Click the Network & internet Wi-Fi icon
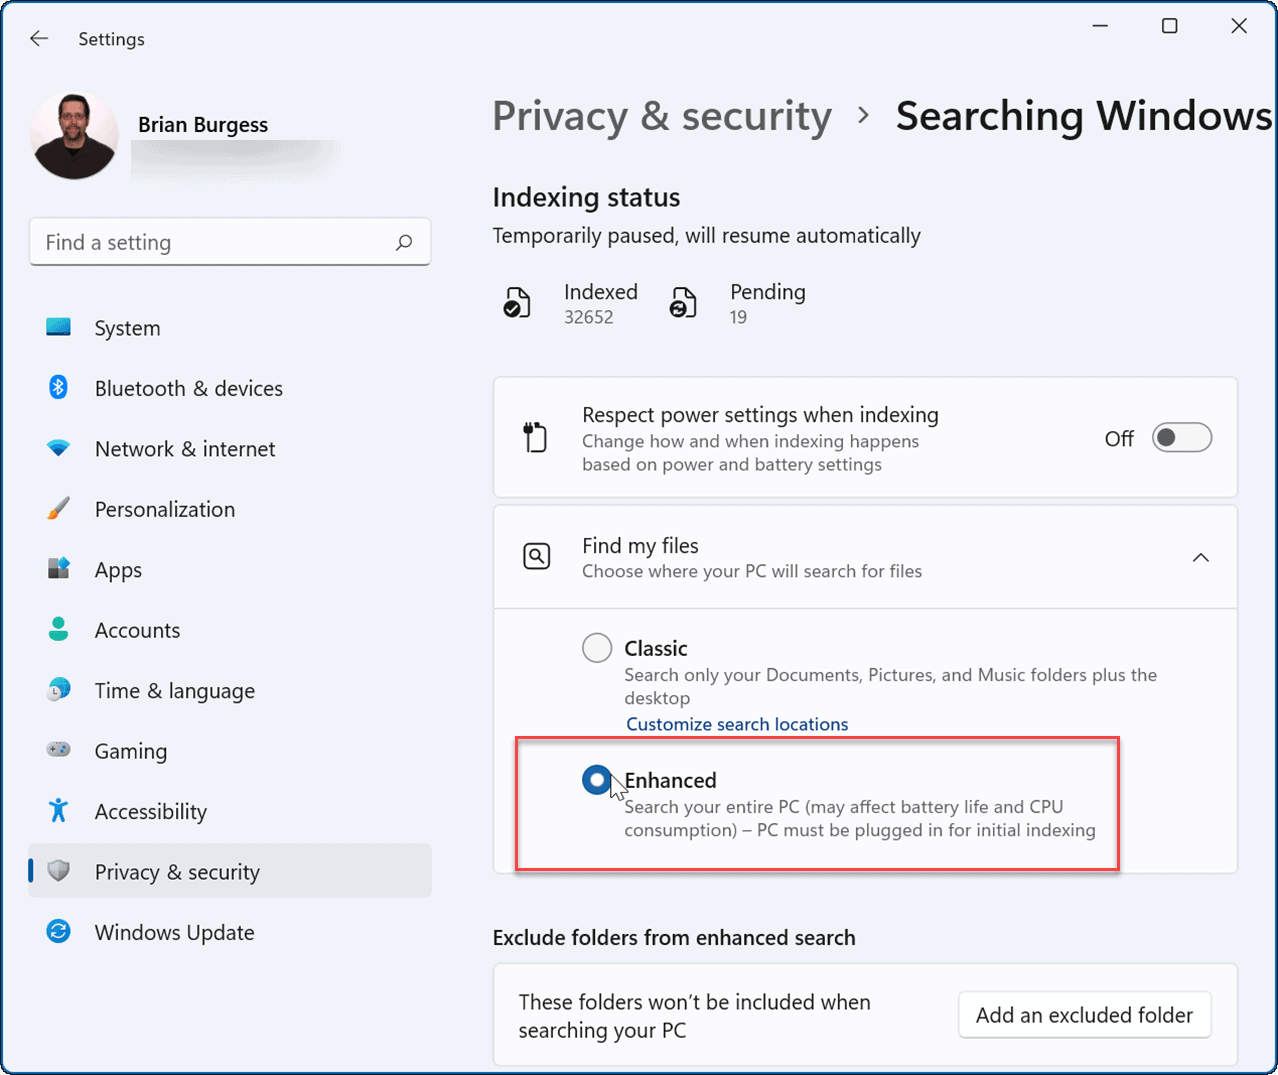This screenshot has height=1075, width=1278. pos(58,448)
